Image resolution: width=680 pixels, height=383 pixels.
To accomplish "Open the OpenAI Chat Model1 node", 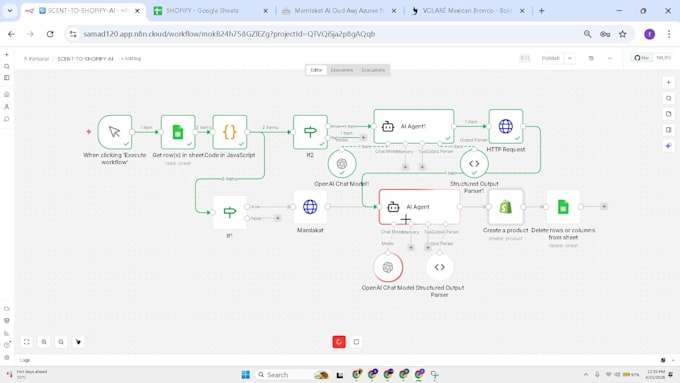I will coord(342,164).
